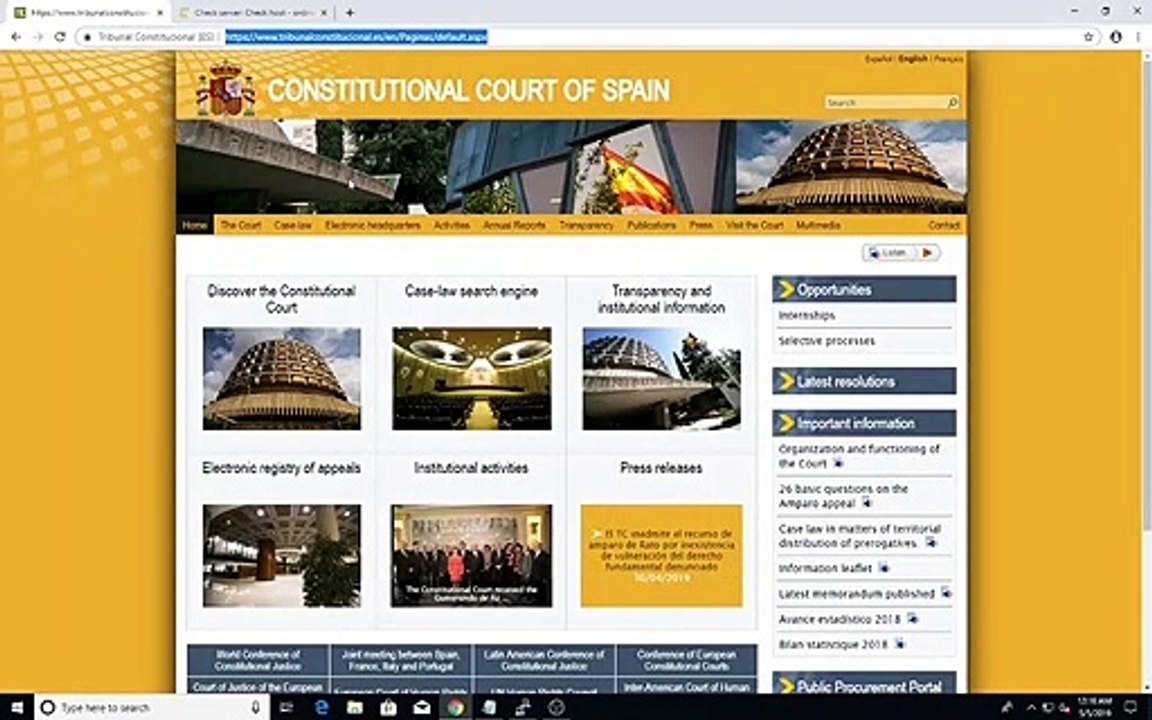
Task: Open the Home menu item
Action: [195, 226]
